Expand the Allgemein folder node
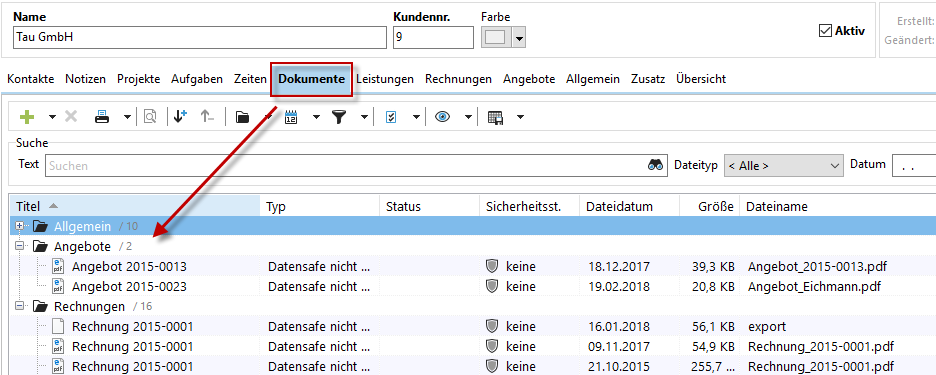 point(20,226)
